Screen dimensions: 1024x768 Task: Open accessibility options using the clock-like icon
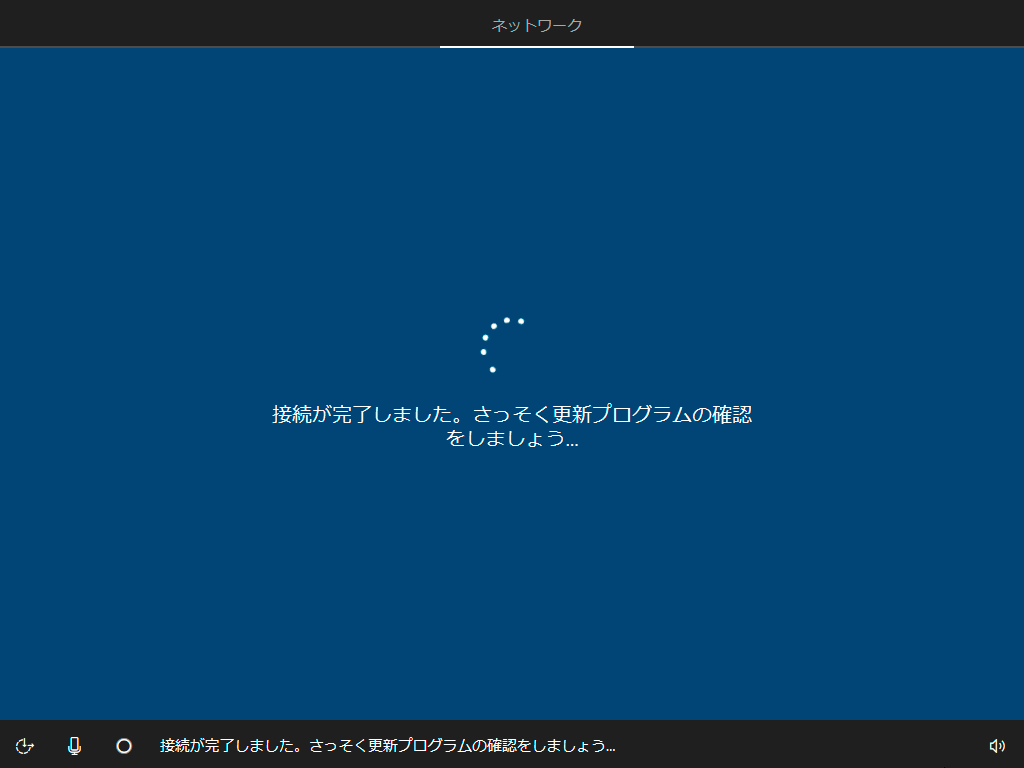click(x=24, y=745)
